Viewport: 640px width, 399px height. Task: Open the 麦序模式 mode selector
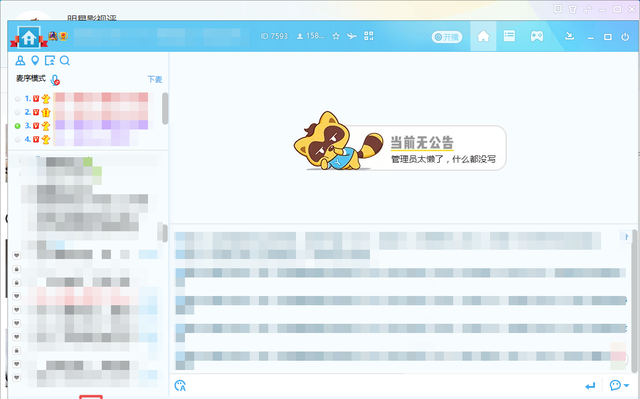click(31, 78)
